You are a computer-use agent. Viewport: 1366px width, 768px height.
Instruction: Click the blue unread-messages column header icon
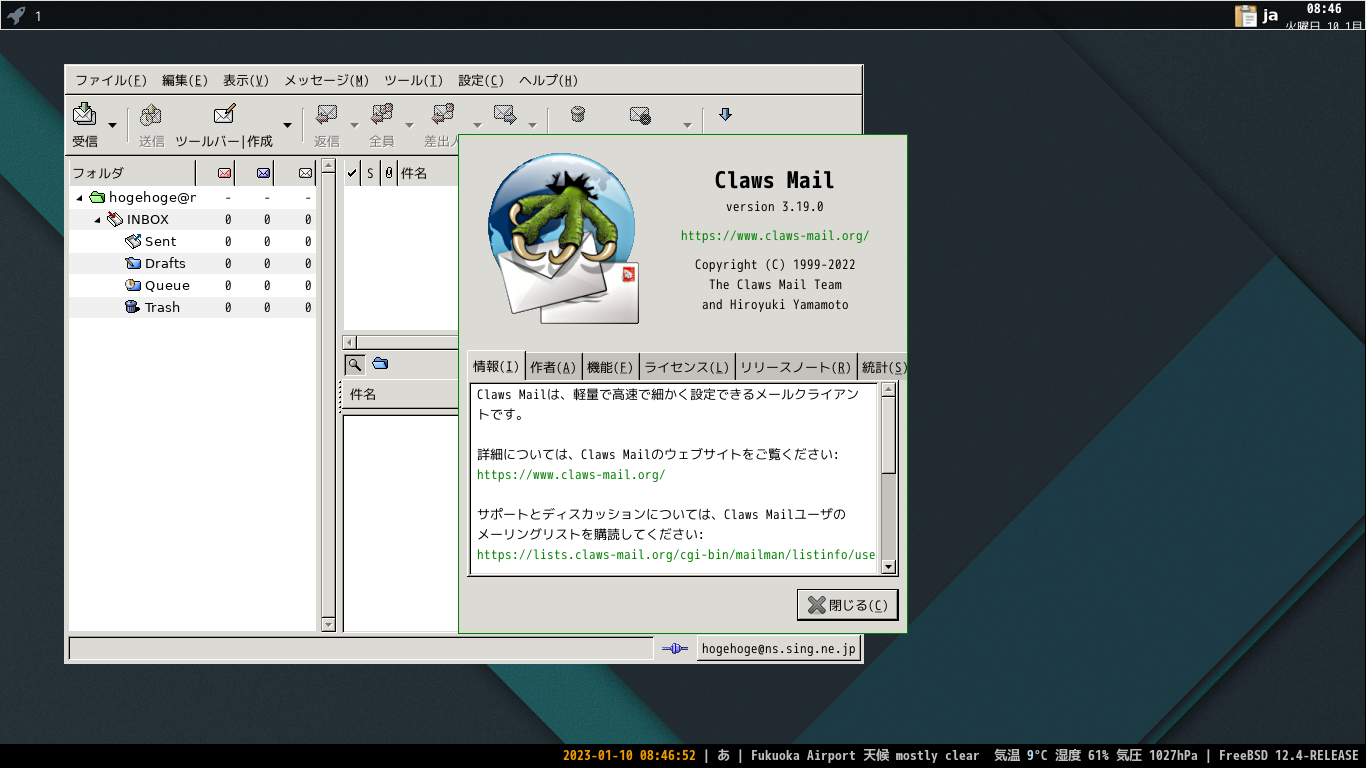tap(263, 173)
